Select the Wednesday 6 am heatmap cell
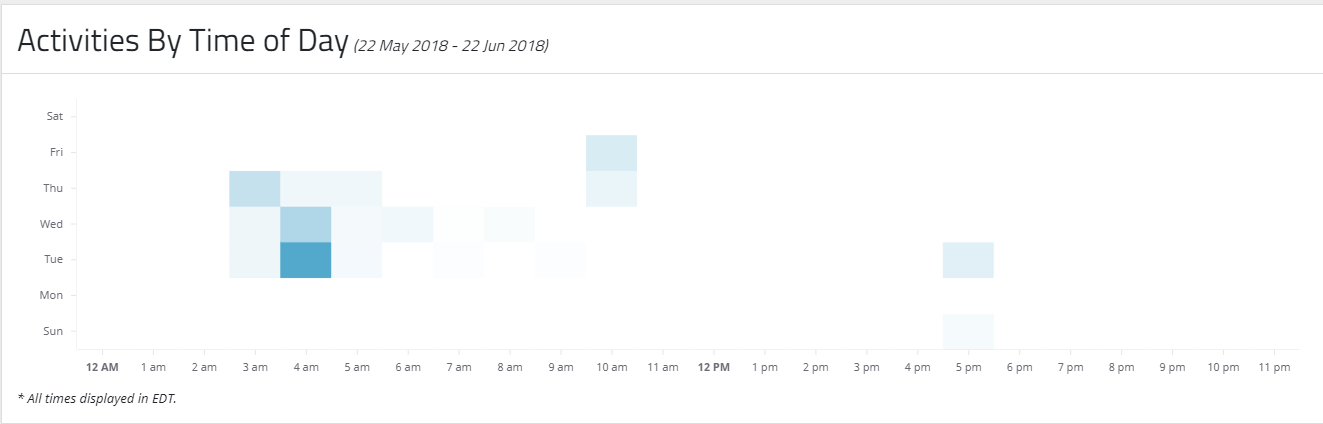The height and width of the screenshot is (424, 1323). [x=407, y=224]
